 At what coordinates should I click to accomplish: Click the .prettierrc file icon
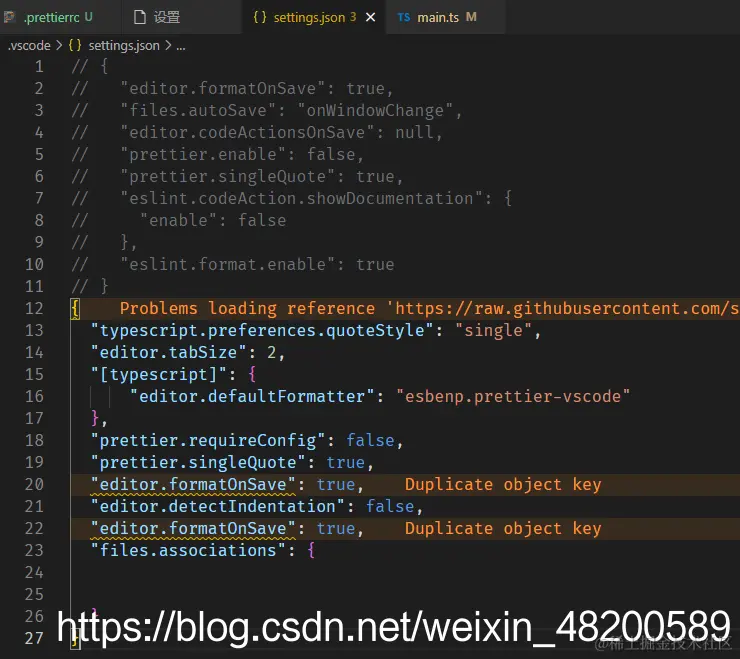pos(9,17)
